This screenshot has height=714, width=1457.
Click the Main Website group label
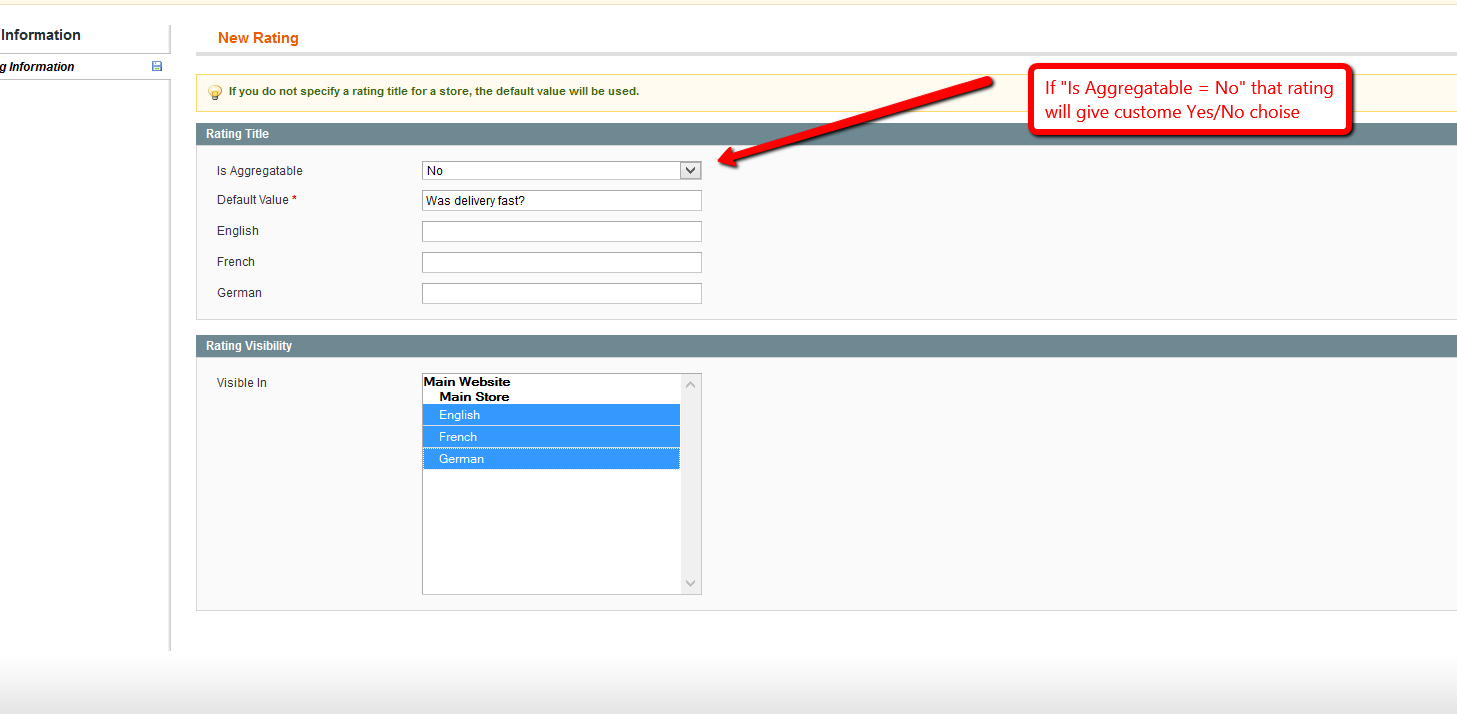(467, 382)
